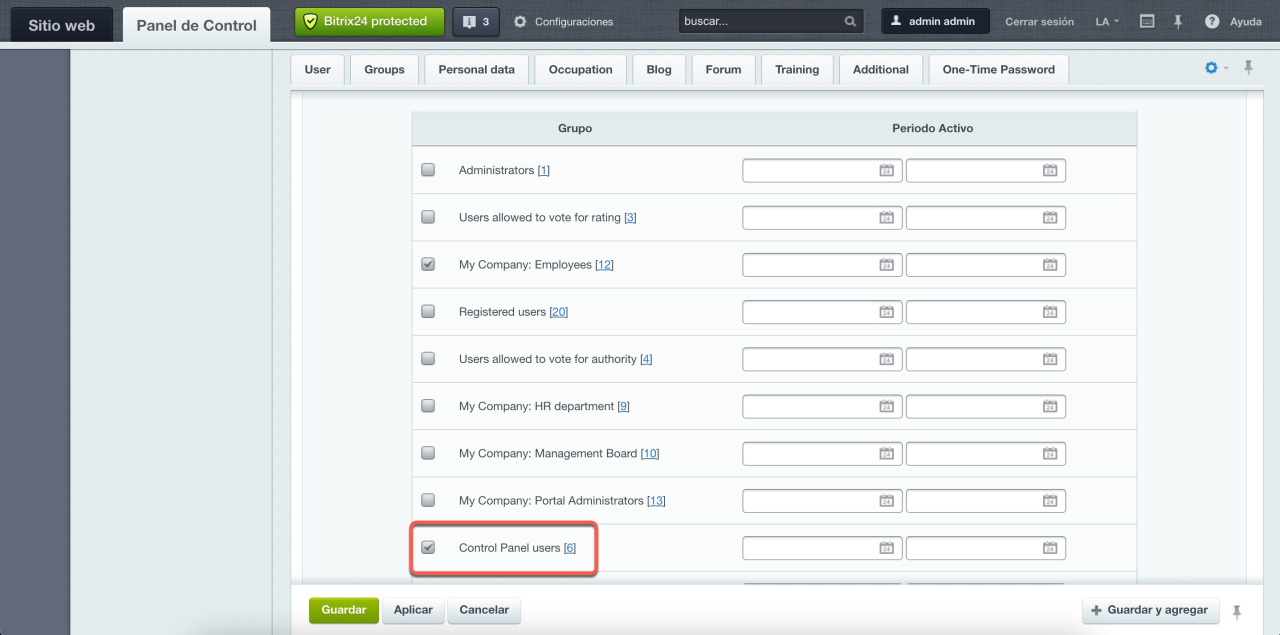This screenshot has height=635, width=1280.
Task: Open the One-Time Password tab
Action: tap(998, 70)
